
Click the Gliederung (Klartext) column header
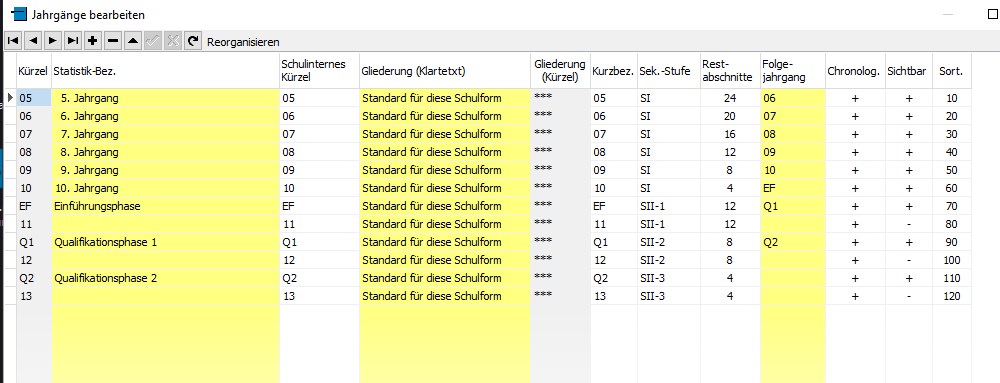(445, 71)
